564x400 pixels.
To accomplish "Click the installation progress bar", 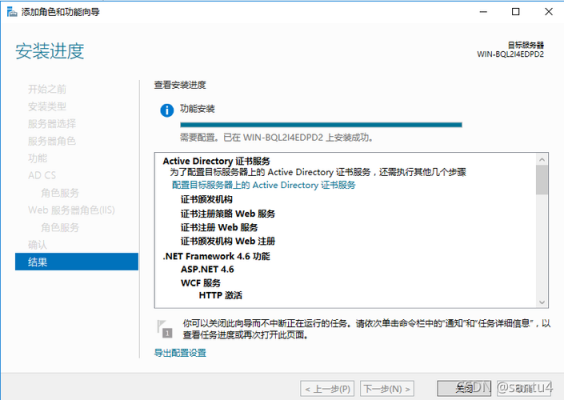I will tap(321, 125).
